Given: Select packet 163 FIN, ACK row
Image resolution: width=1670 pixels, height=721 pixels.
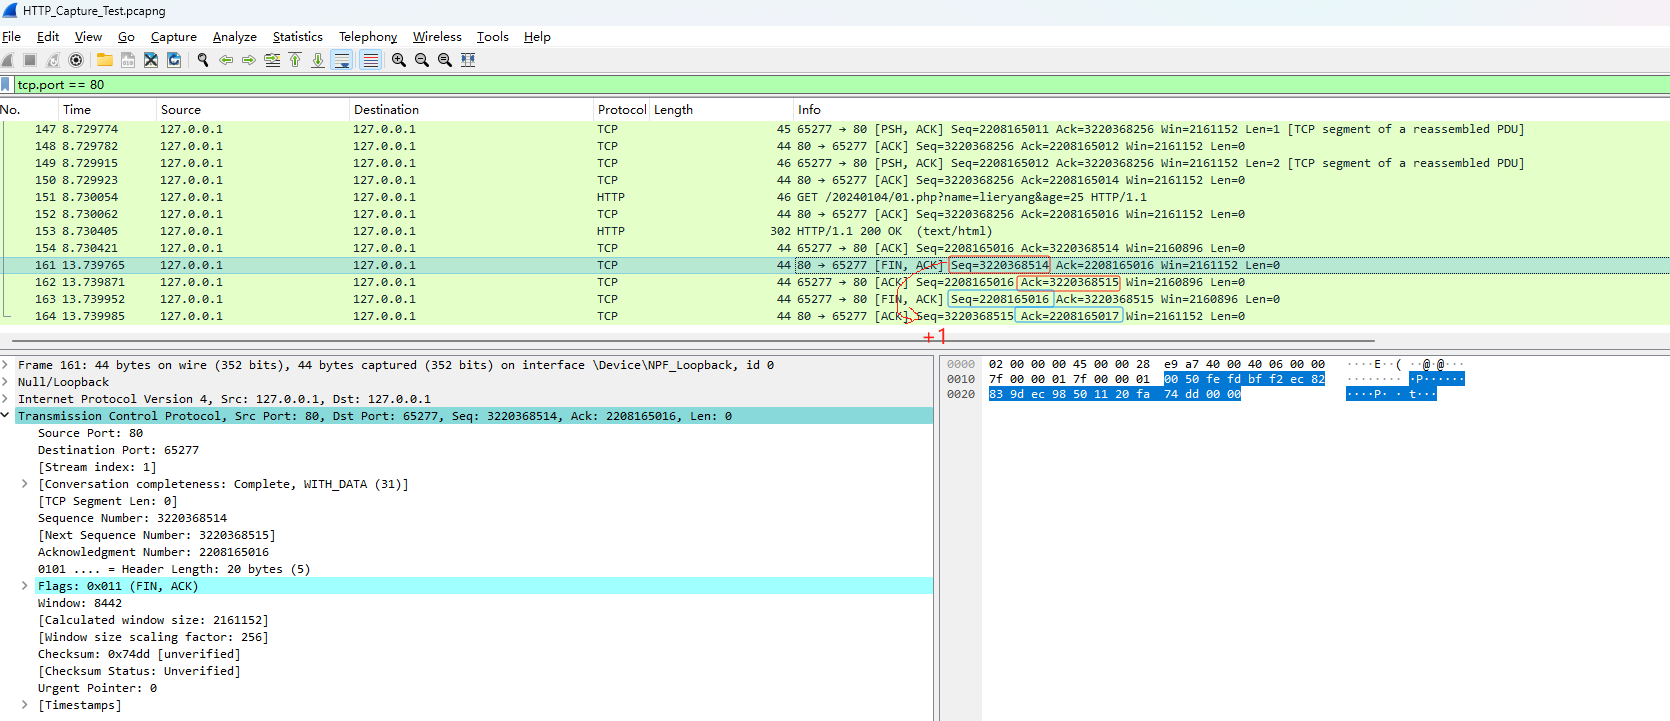Looking at the screenshot, I should click(834, 299).
